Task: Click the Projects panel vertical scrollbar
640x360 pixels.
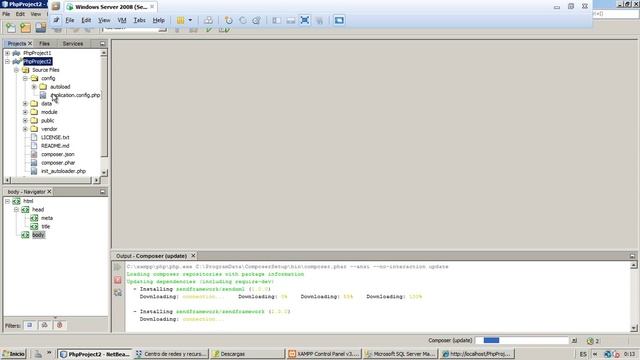Action: click(x=104, y=113)
